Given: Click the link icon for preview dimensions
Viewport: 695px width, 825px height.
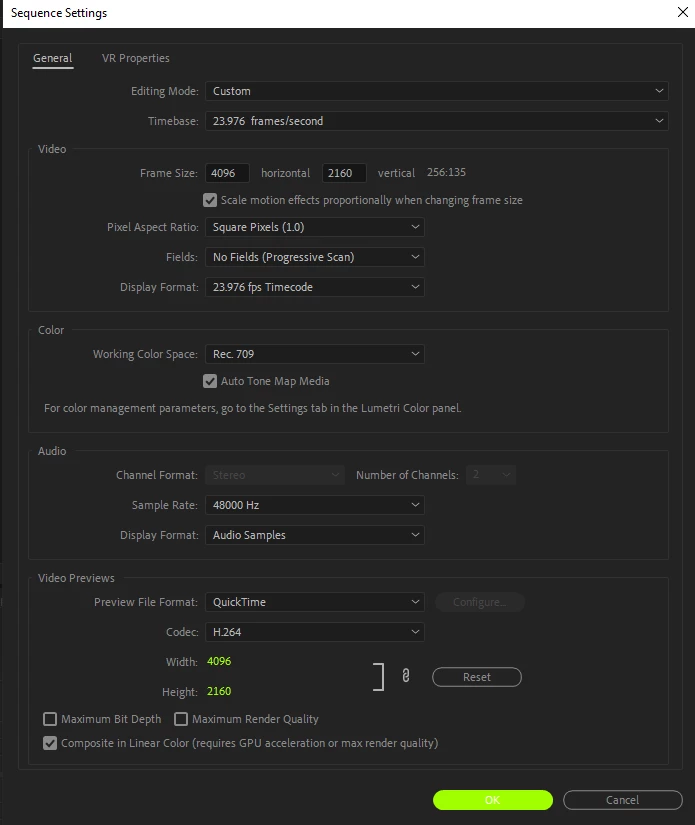Looking at the screenshot, I should pos(406,676).
